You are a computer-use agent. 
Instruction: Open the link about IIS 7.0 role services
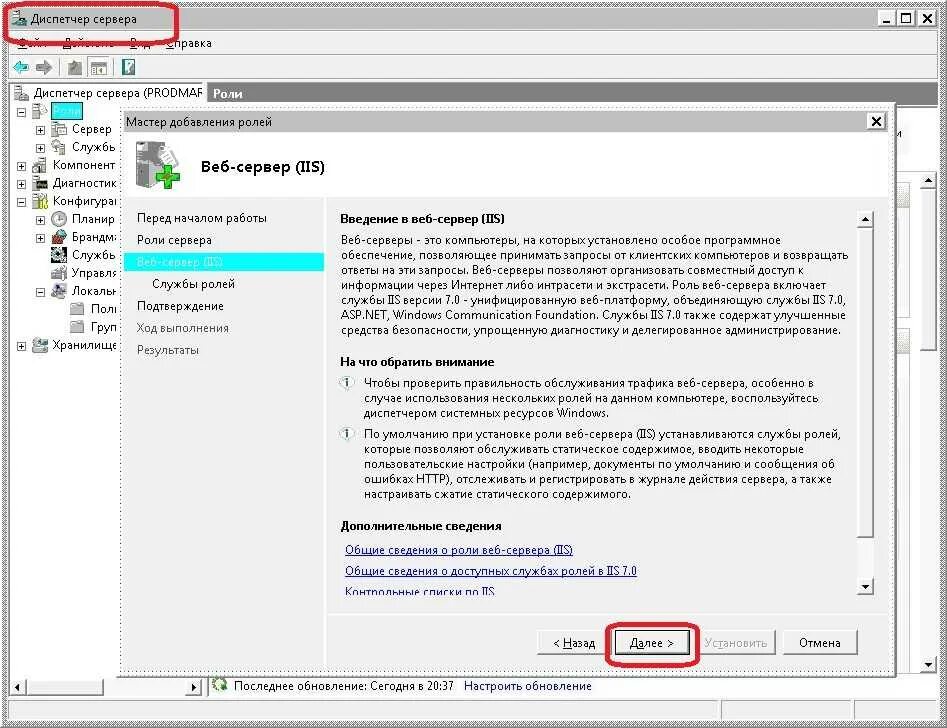(x=490, y=570)
